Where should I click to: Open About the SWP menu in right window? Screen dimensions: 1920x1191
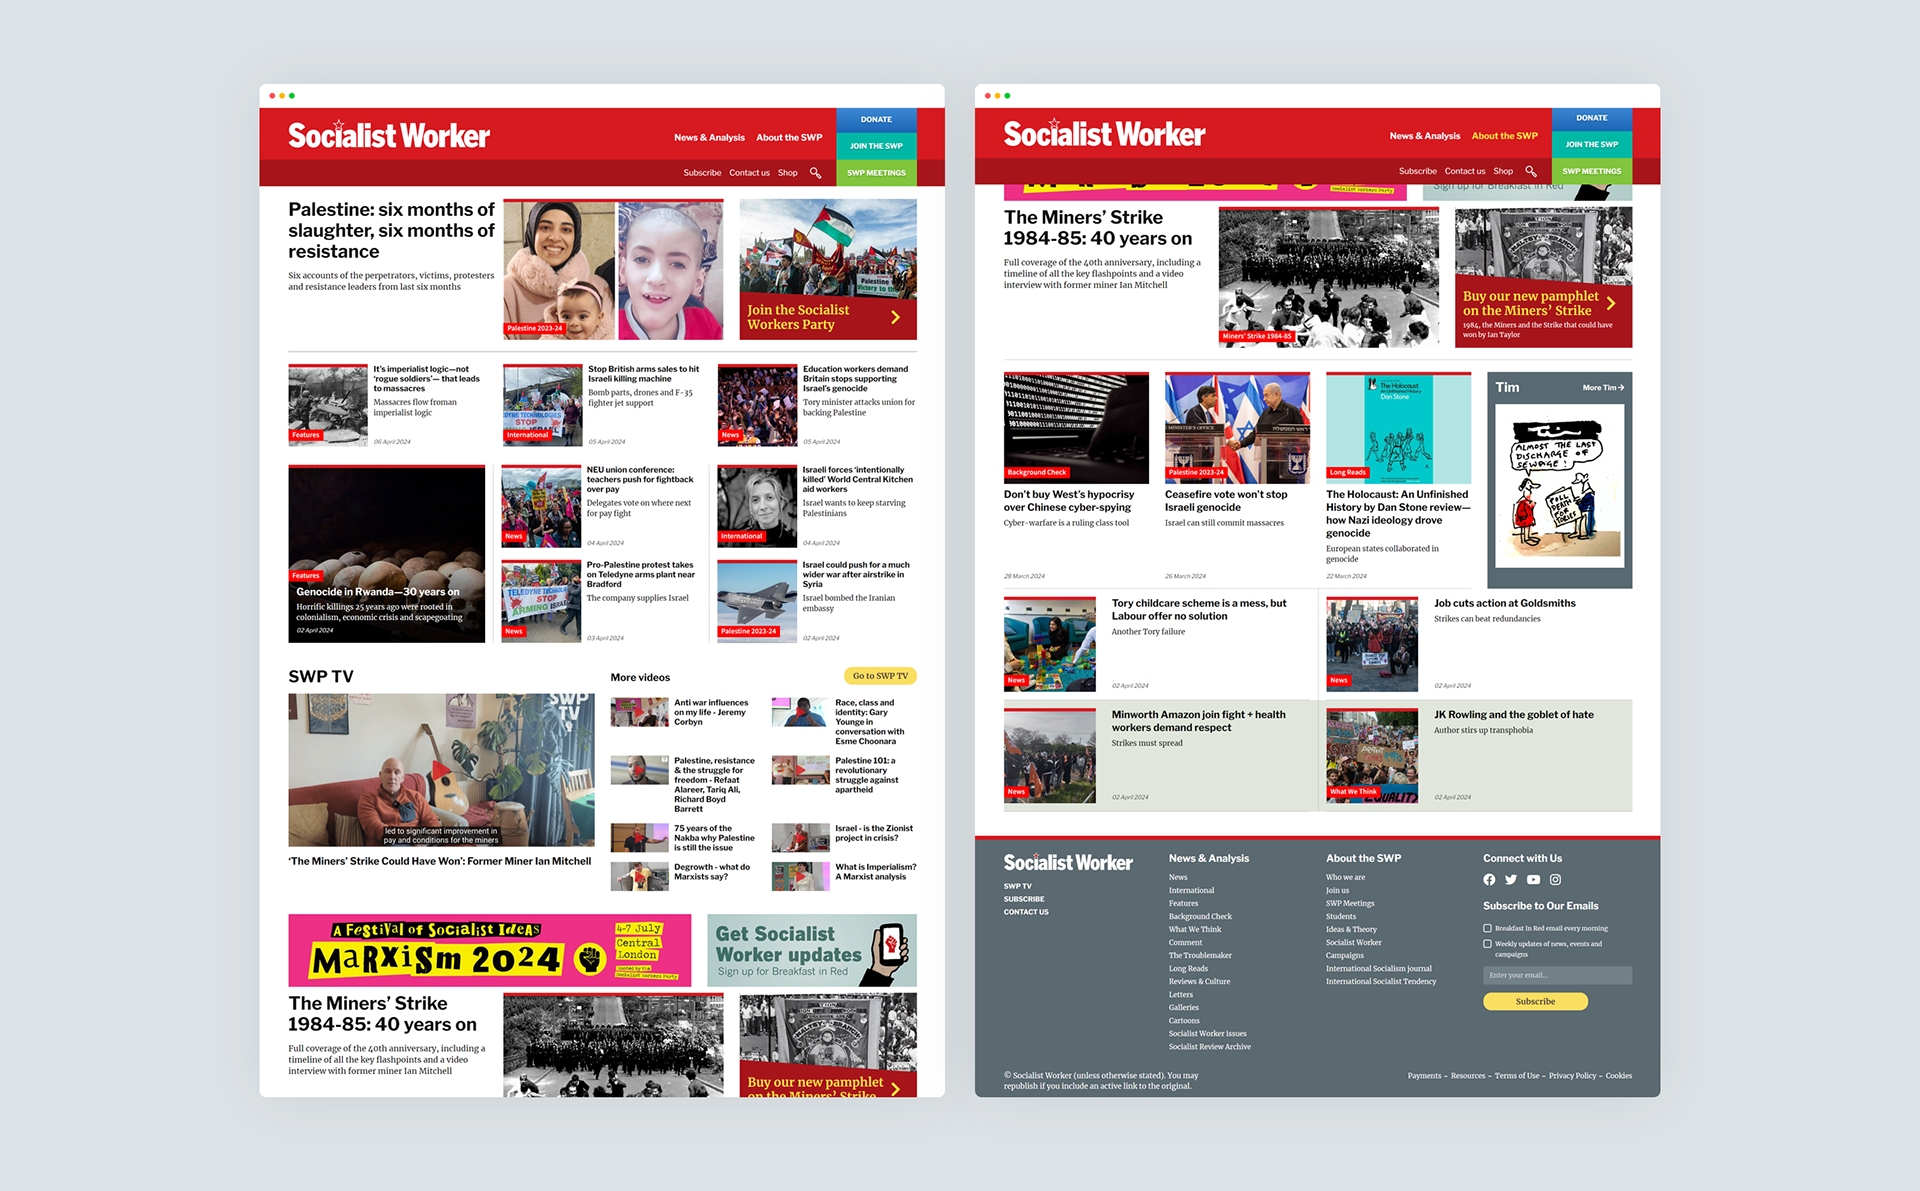pos(1504,136)
